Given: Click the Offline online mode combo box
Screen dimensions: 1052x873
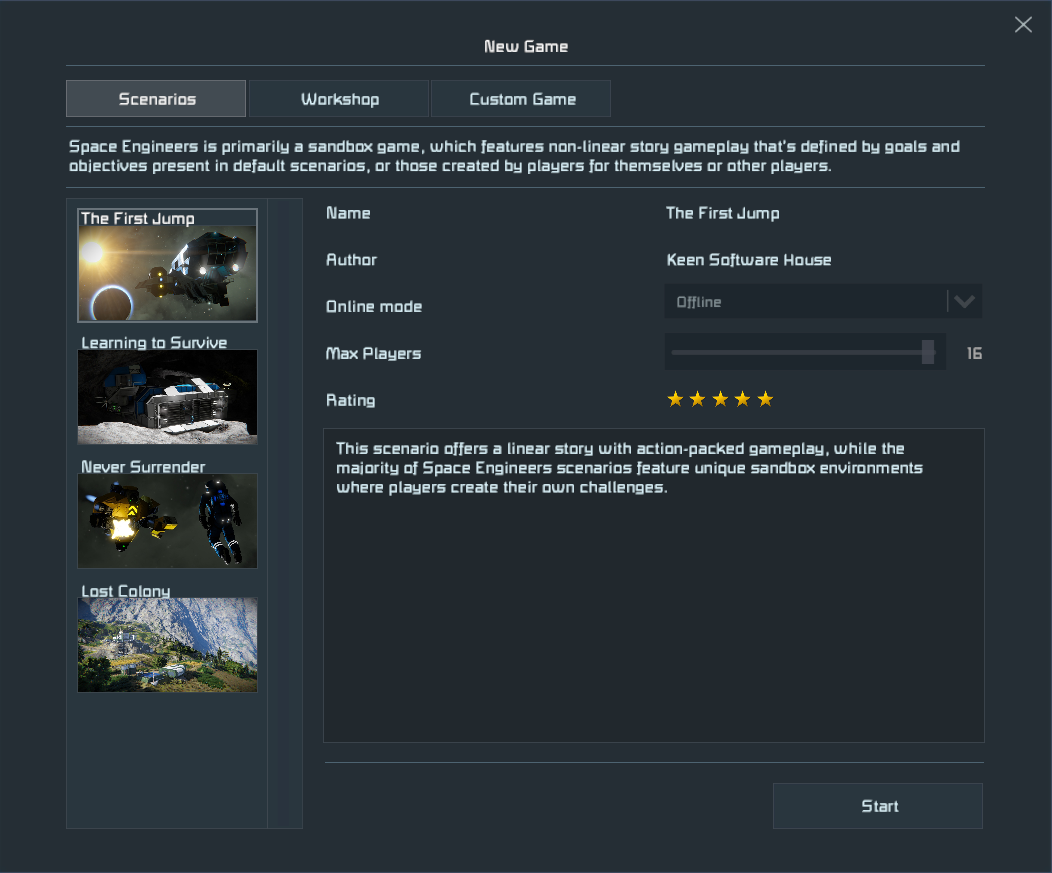Looking at the screenshot, I should click(x=823, y=301).
